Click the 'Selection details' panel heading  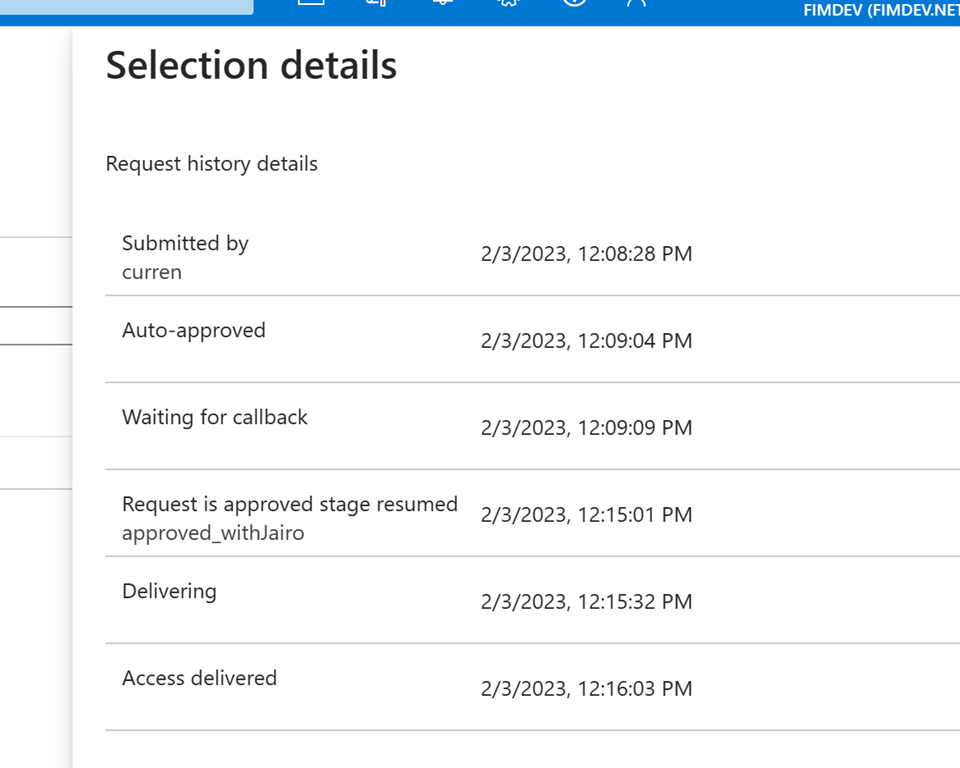coord(251,66)
